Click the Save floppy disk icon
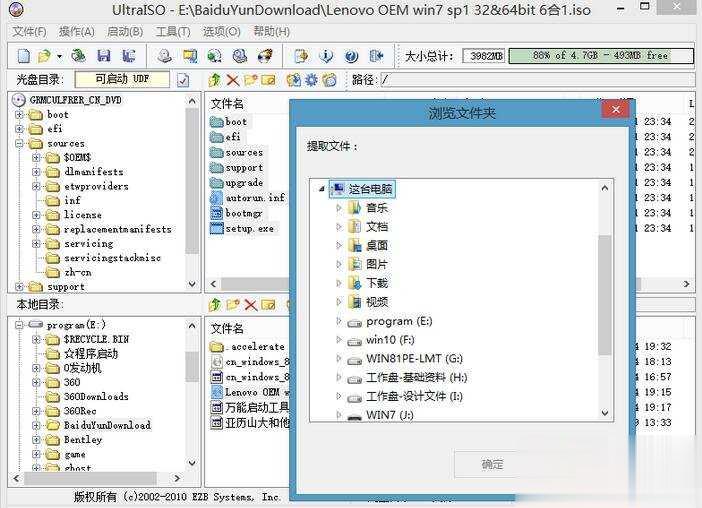The image size is (702, 508). [104, 56]
